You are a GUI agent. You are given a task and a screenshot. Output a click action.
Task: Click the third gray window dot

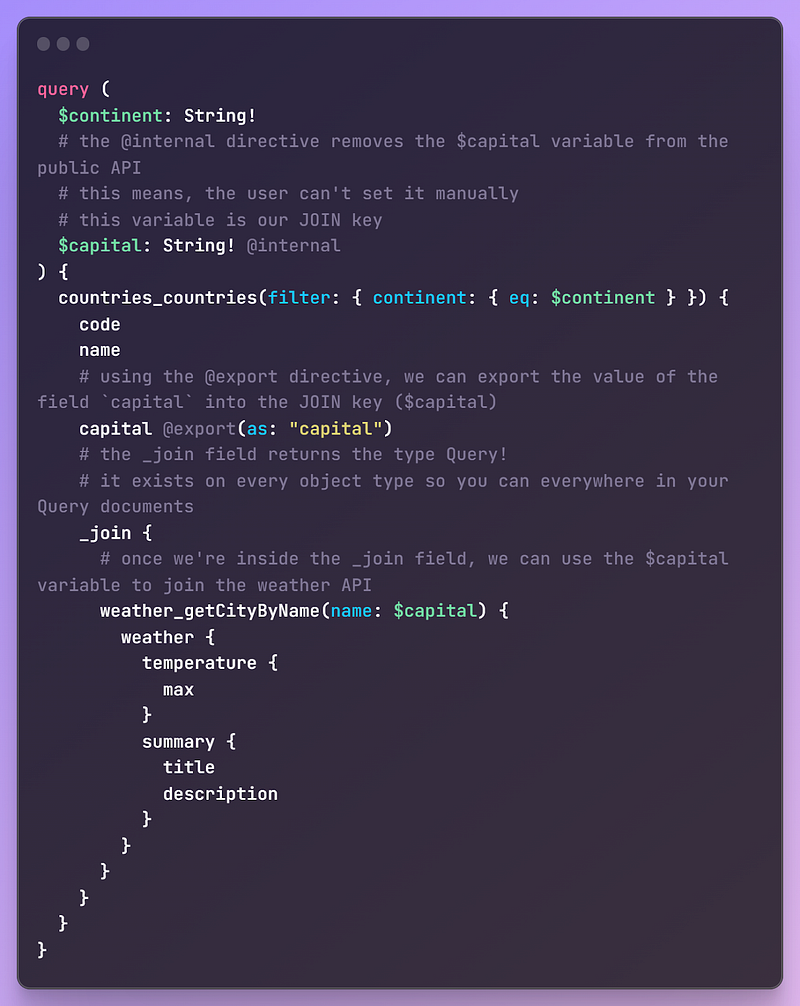83,44
